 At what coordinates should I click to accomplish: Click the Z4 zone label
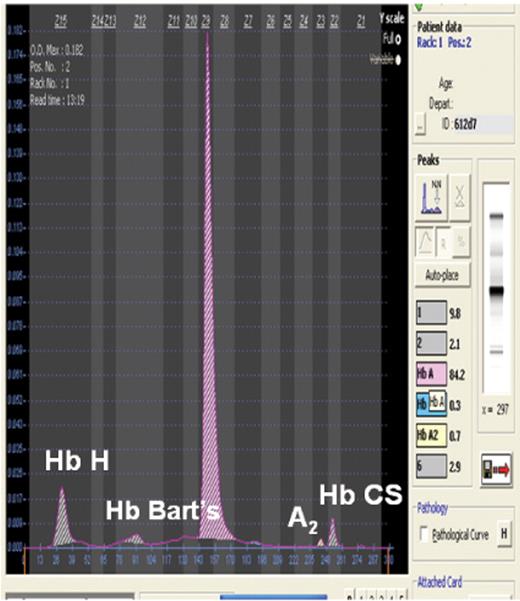tap(304, 21)
